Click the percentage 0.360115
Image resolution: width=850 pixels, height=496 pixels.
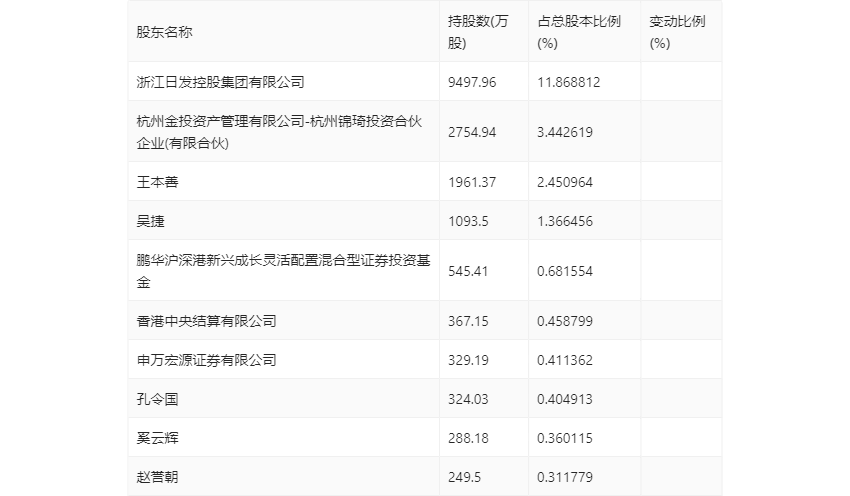point(565,437)
